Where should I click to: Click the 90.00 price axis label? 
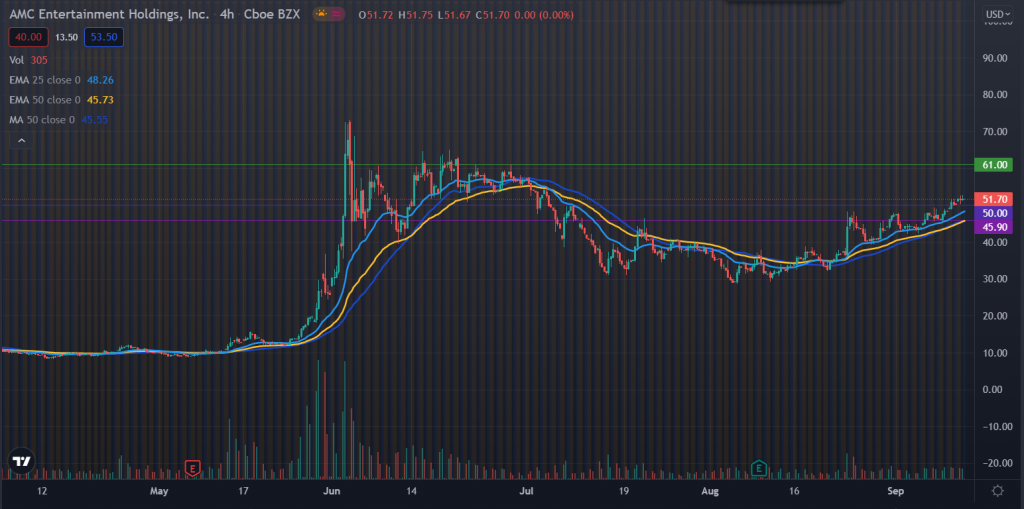[995, 58]
